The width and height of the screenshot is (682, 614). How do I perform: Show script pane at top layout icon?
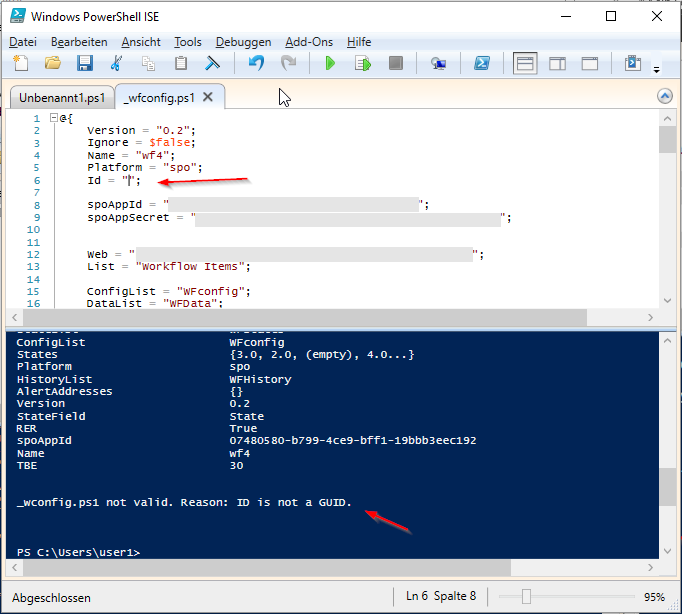525,63
